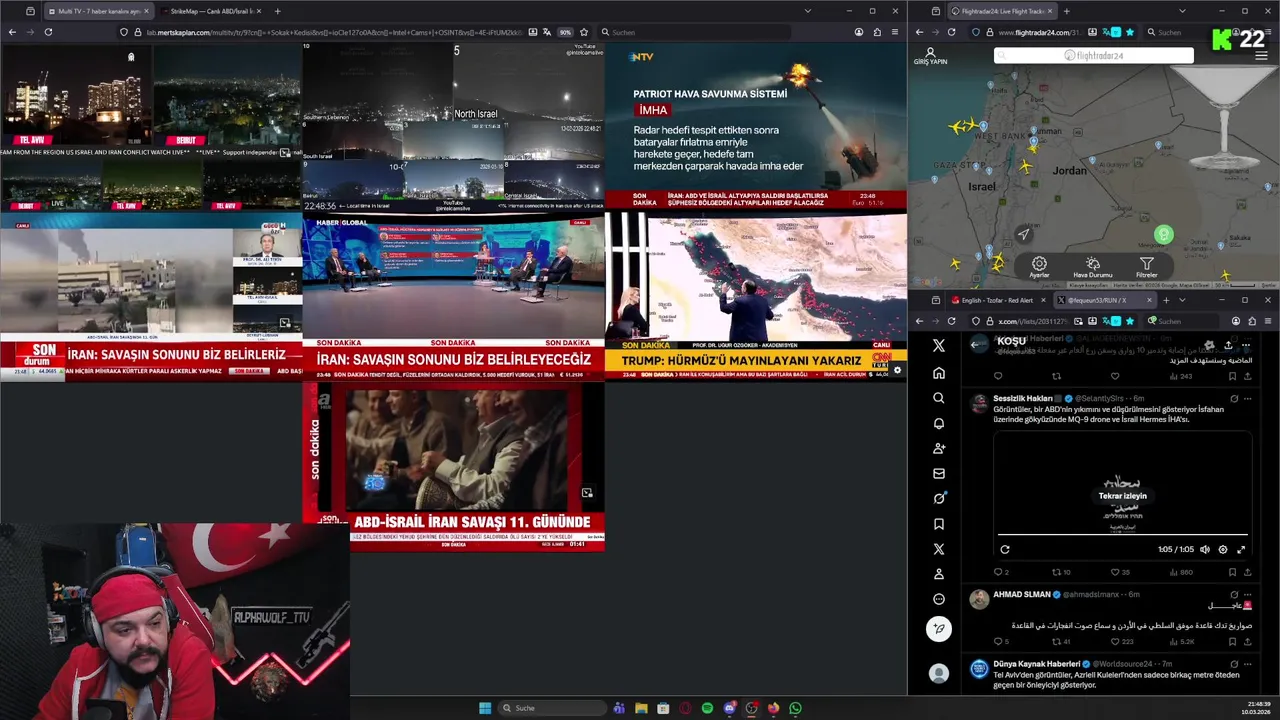
Task: Open X Notifications bell icon
Action: coord(938,423)
